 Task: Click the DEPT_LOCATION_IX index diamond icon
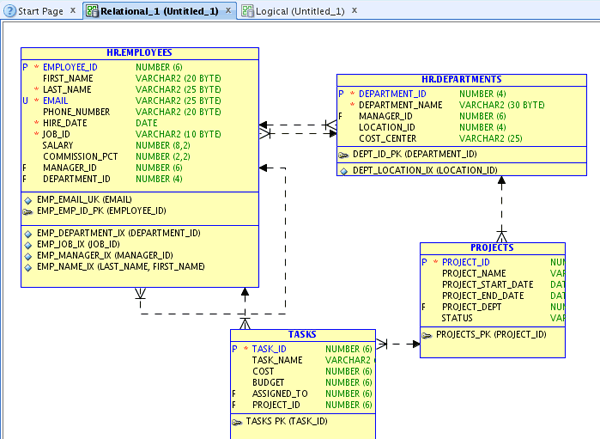(344, 170)
